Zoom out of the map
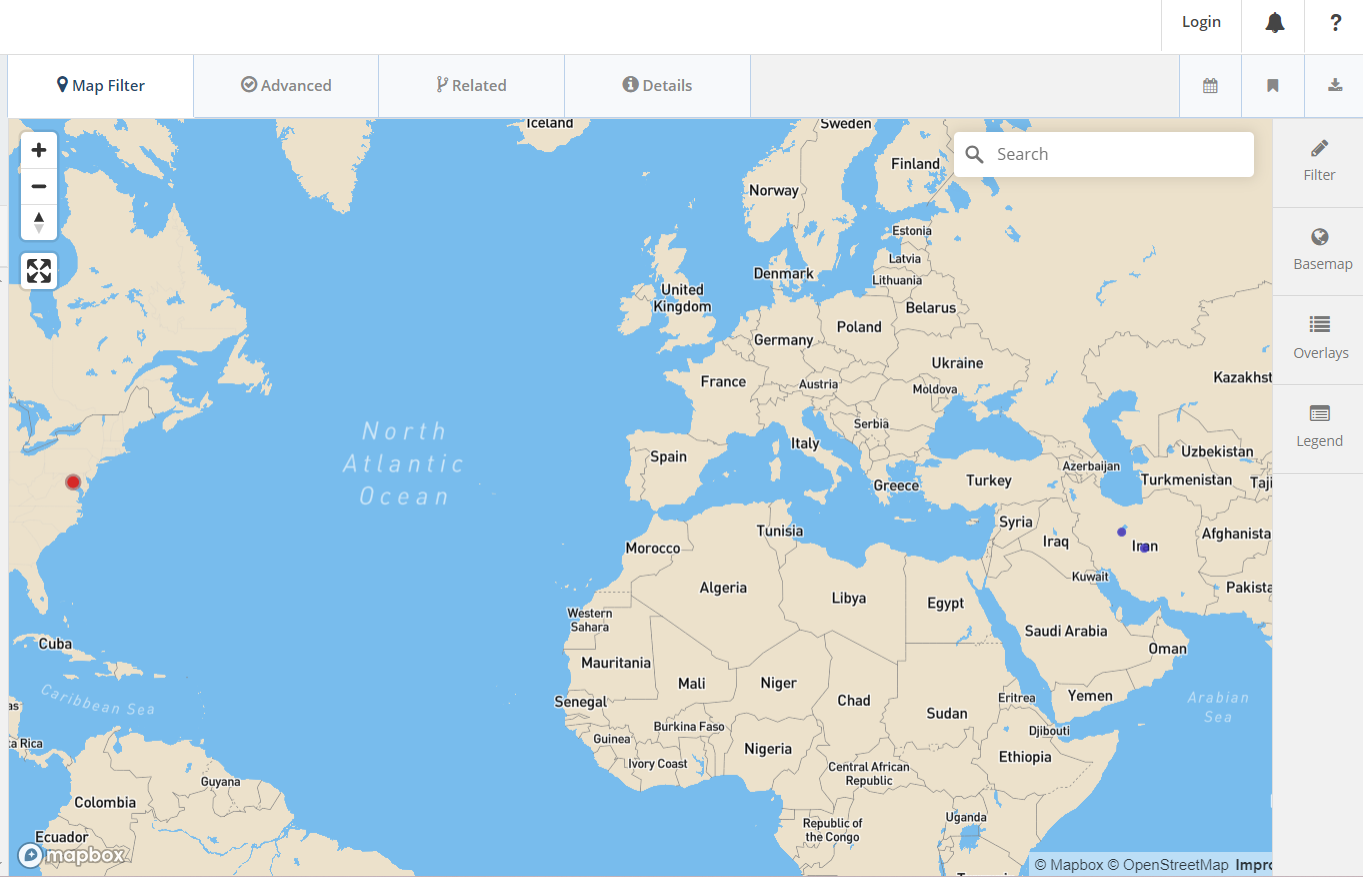Viewport: 1363px width, 877px height. click(39, 186)
